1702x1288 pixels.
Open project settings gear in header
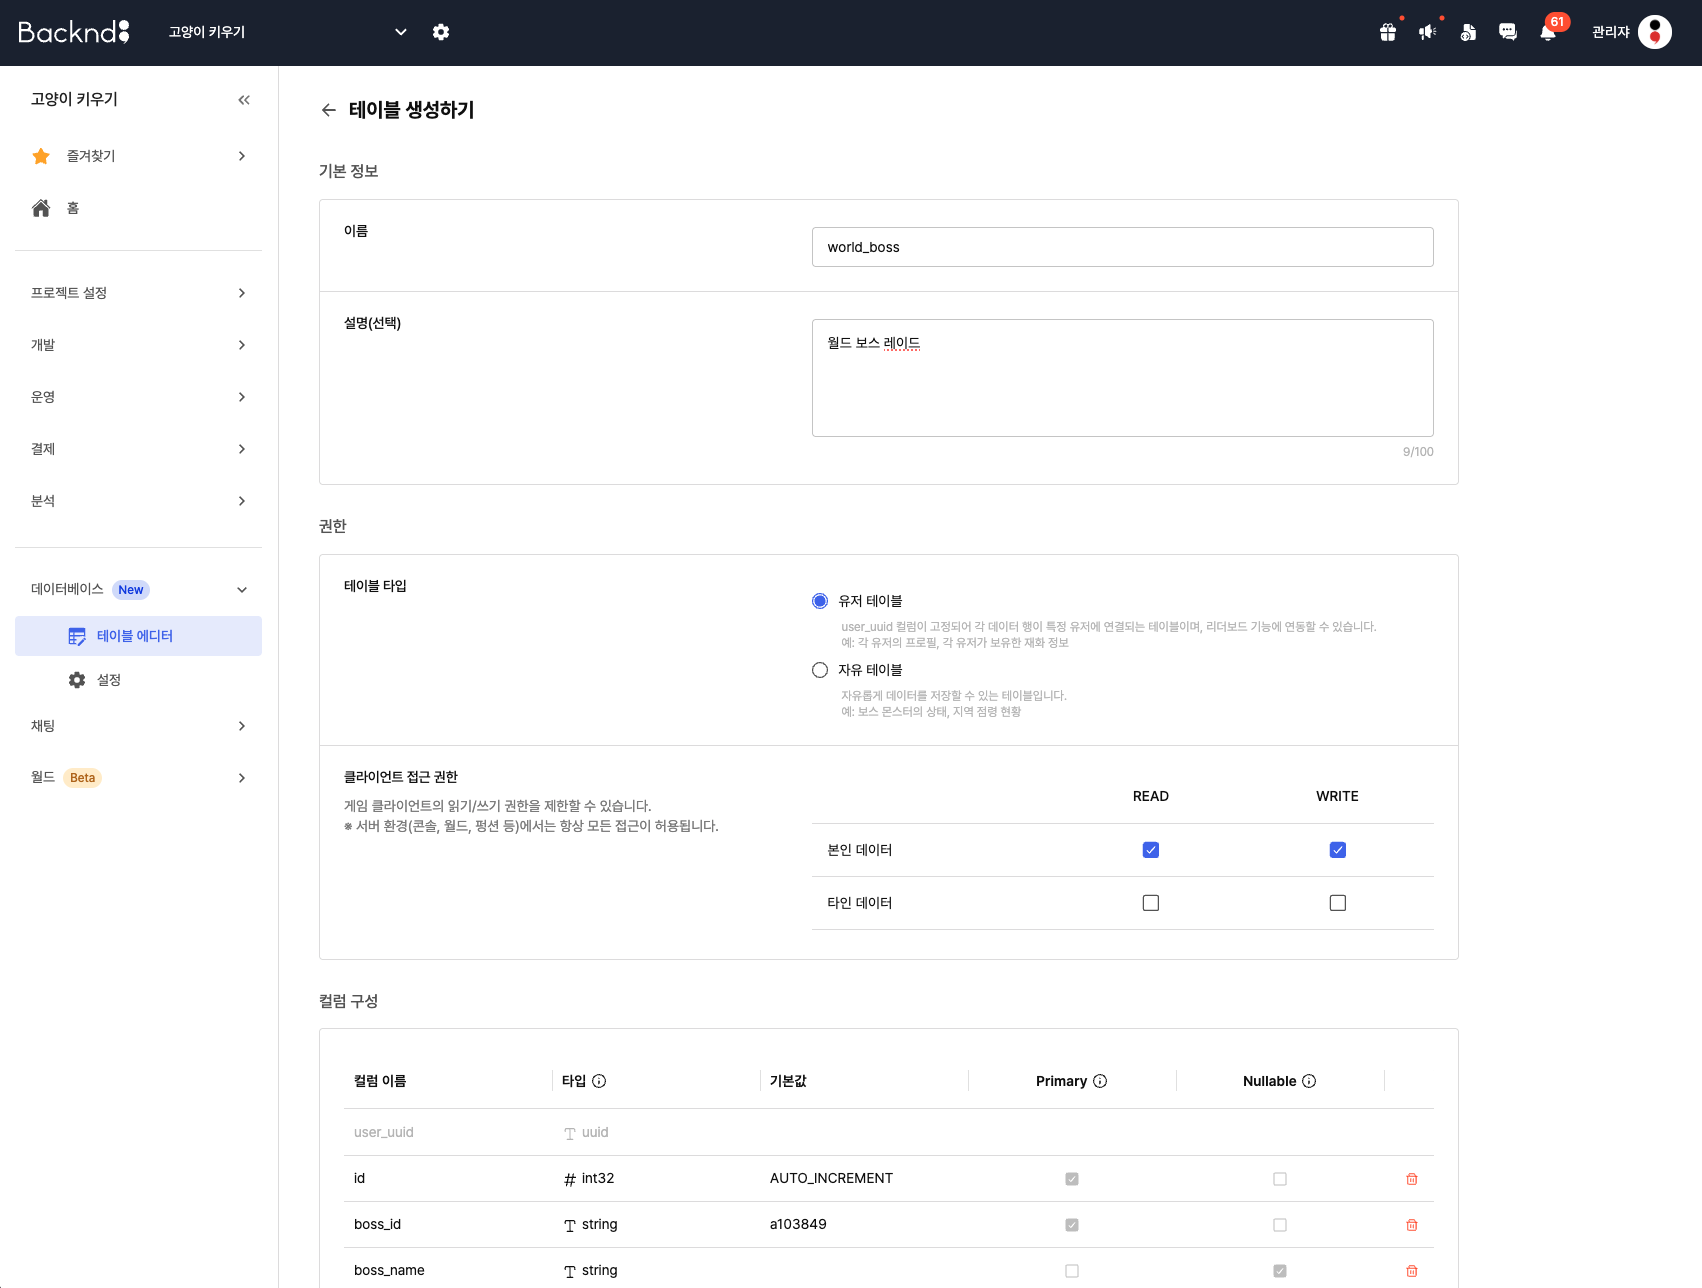point(441,32)
